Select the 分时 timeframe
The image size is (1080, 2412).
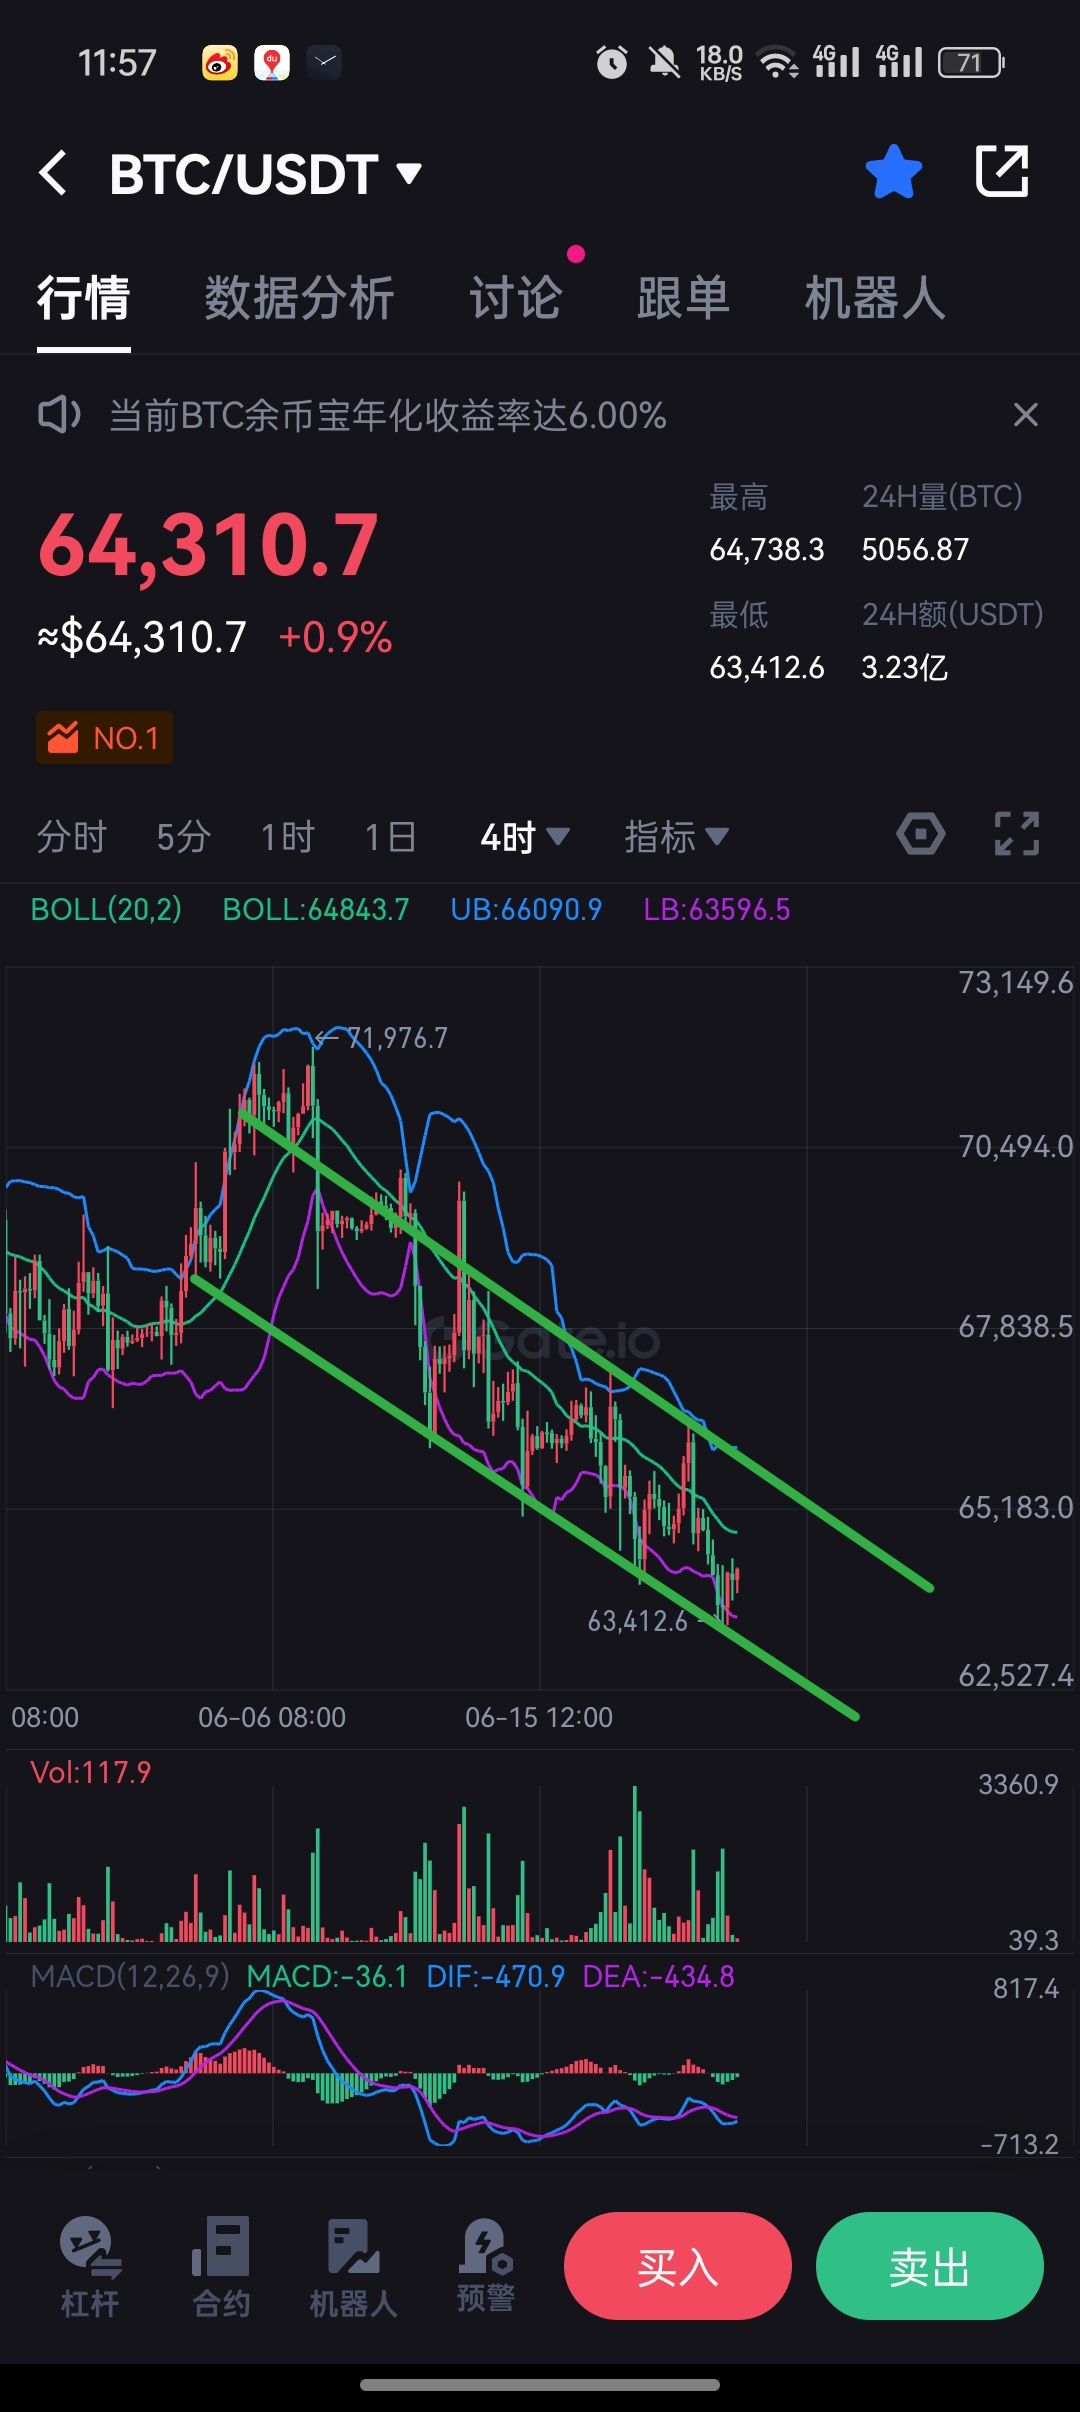click(x=71, y=836)
